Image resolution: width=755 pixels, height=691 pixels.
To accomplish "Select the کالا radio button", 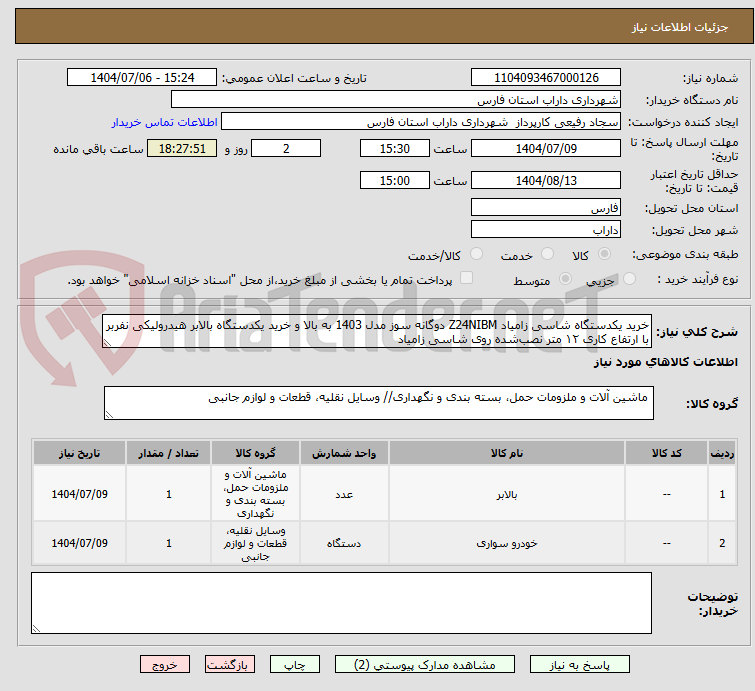I will [604, 254].
